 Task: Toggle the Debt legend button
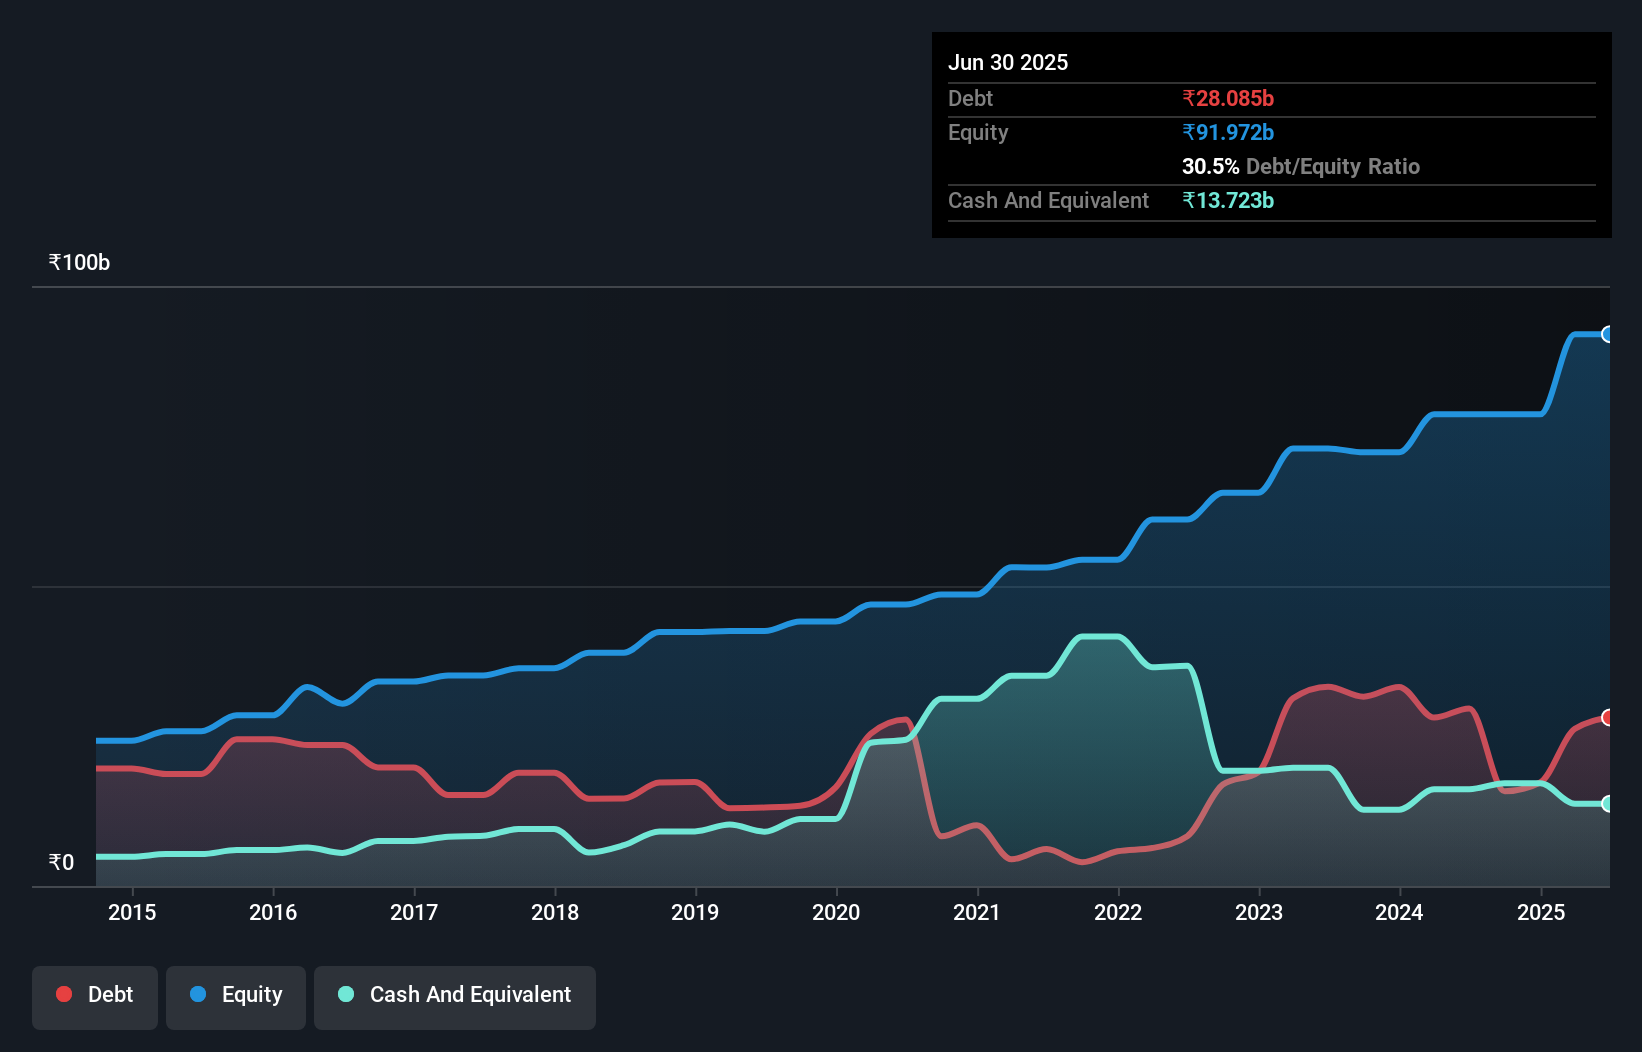tap(95, 997)
